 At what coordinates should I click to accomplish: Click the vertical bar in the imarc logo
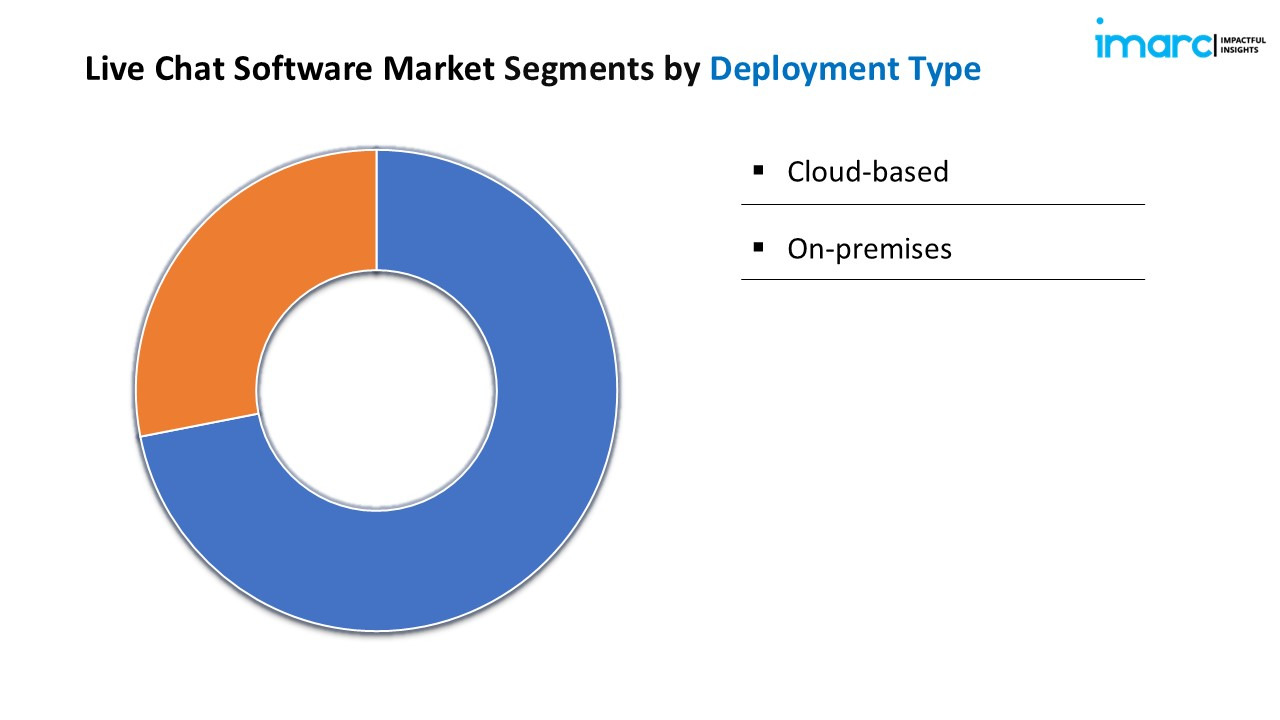pos(1216,45)
